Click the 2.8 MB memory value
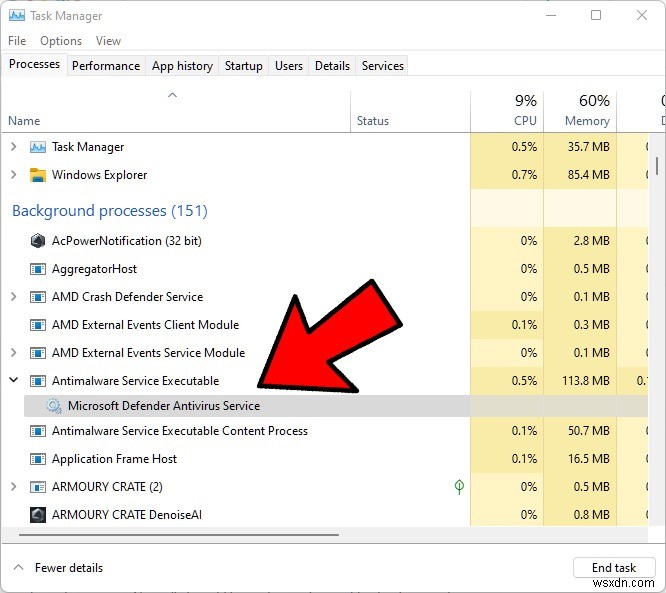The width and height of the screenshot is (666, 593). pos(592,241)
